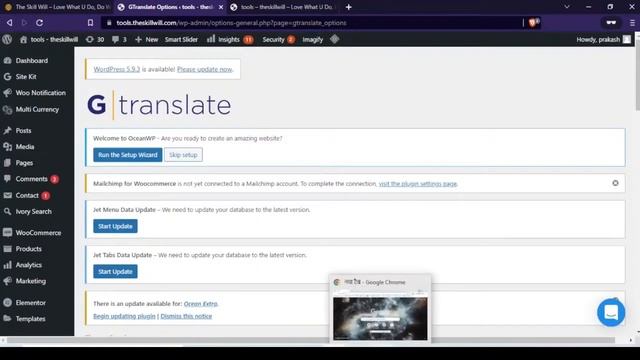Open comments bubble showing 3
Image resolution: width=640 pixels, height=360 pixels.
coord(119,40)
